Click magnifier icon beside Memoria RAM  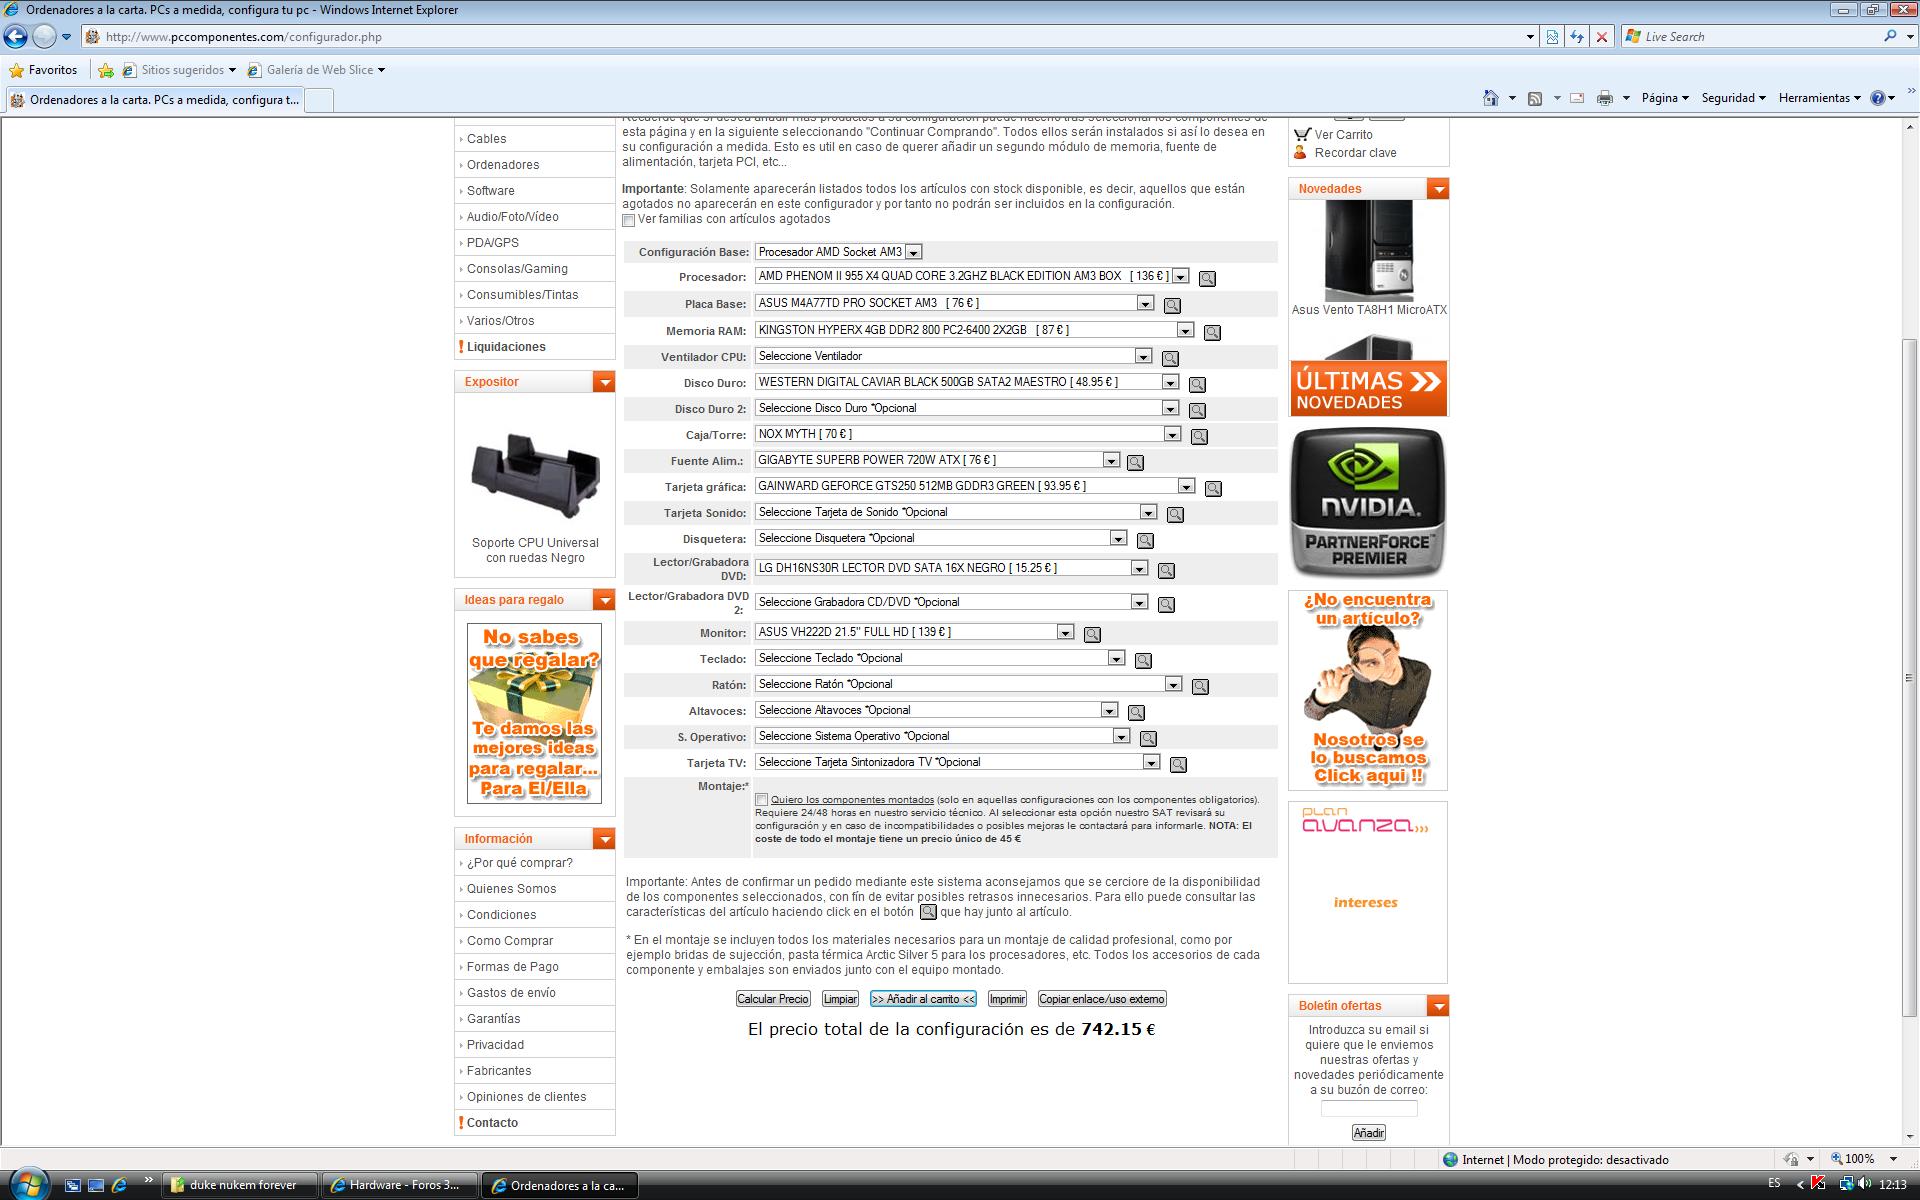pos(1212,332)
